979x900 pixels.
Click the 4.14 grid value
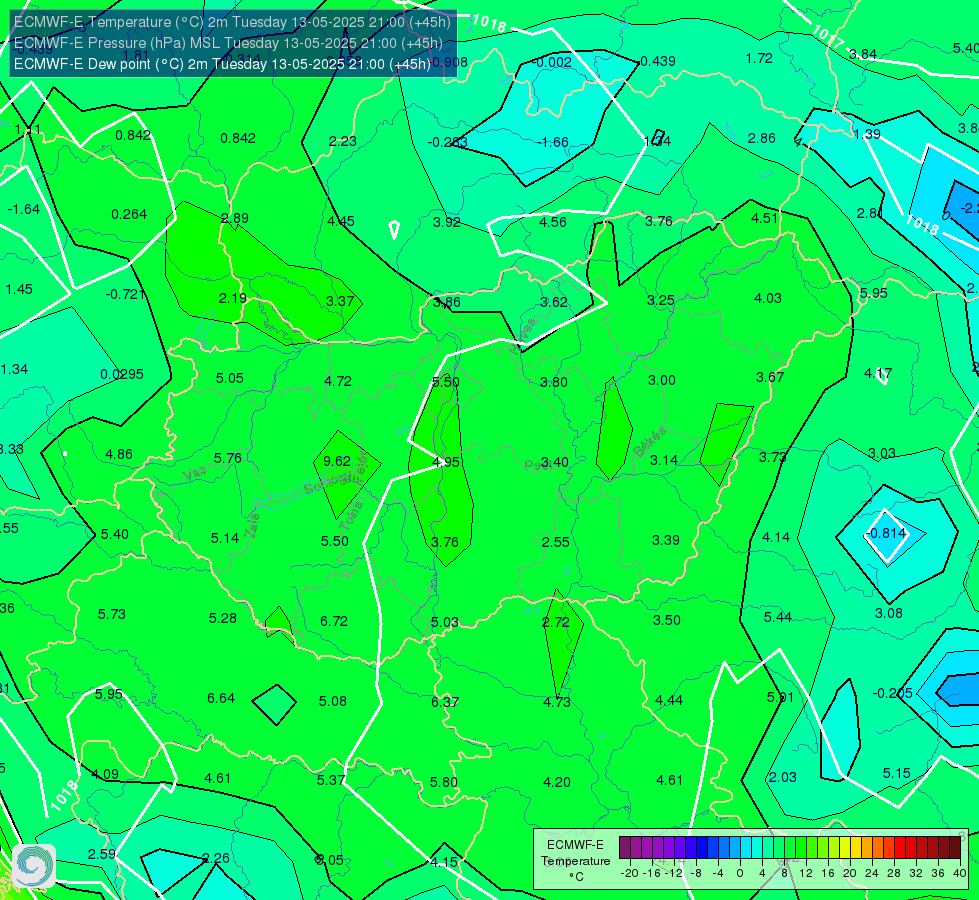click(x=775, y=537)
